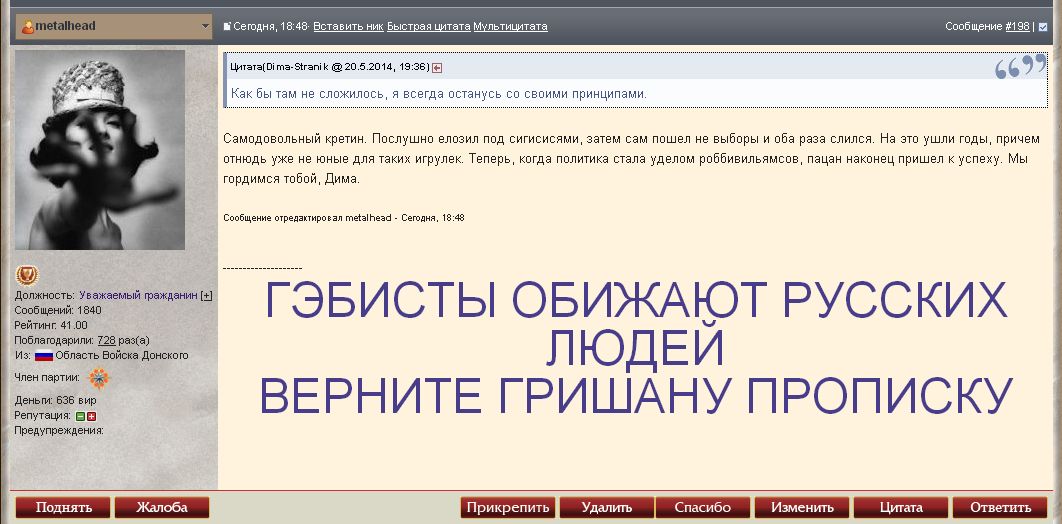Viewport: 1062px width, 524px height.
Task: Click the Предупреждения label
Action: [x=59, y=431]
